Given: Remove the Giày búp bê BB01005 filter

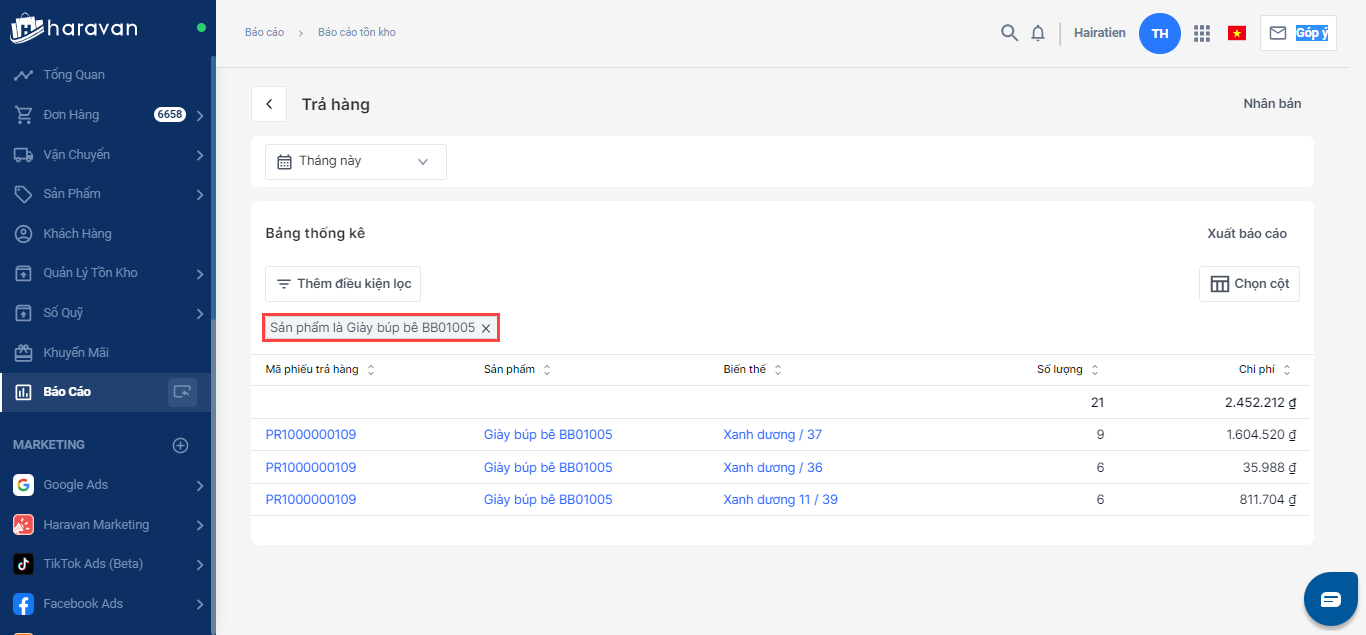Looking at the screenshot, I should 486,328.
